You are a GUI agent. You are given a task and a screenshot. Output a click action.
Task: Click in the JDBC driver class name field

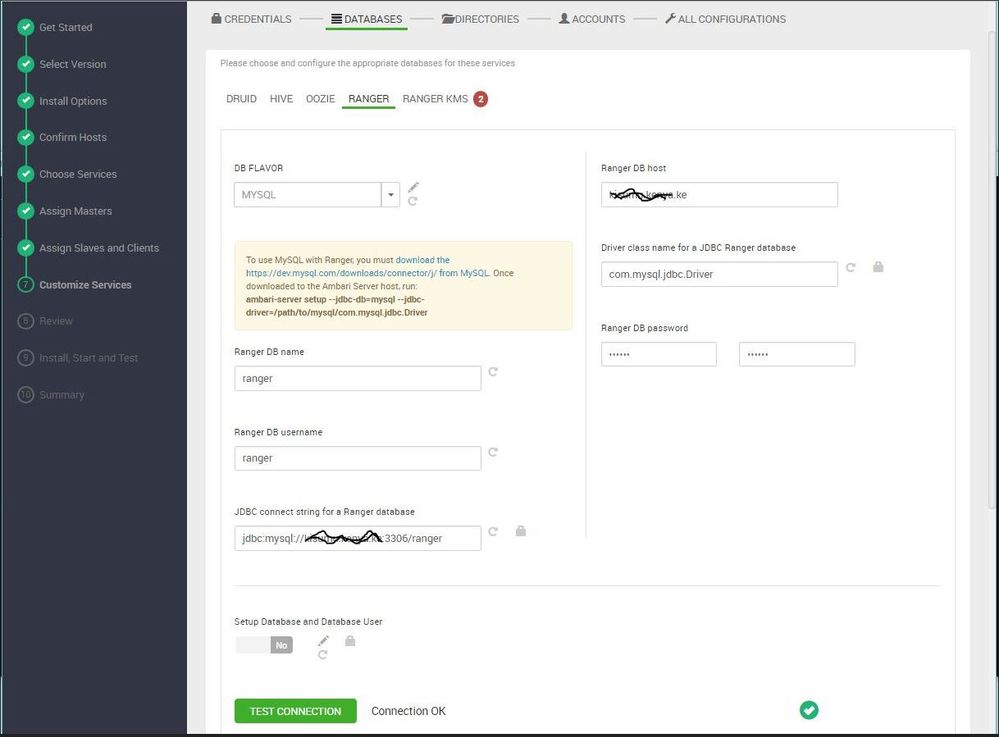(719, 275)
